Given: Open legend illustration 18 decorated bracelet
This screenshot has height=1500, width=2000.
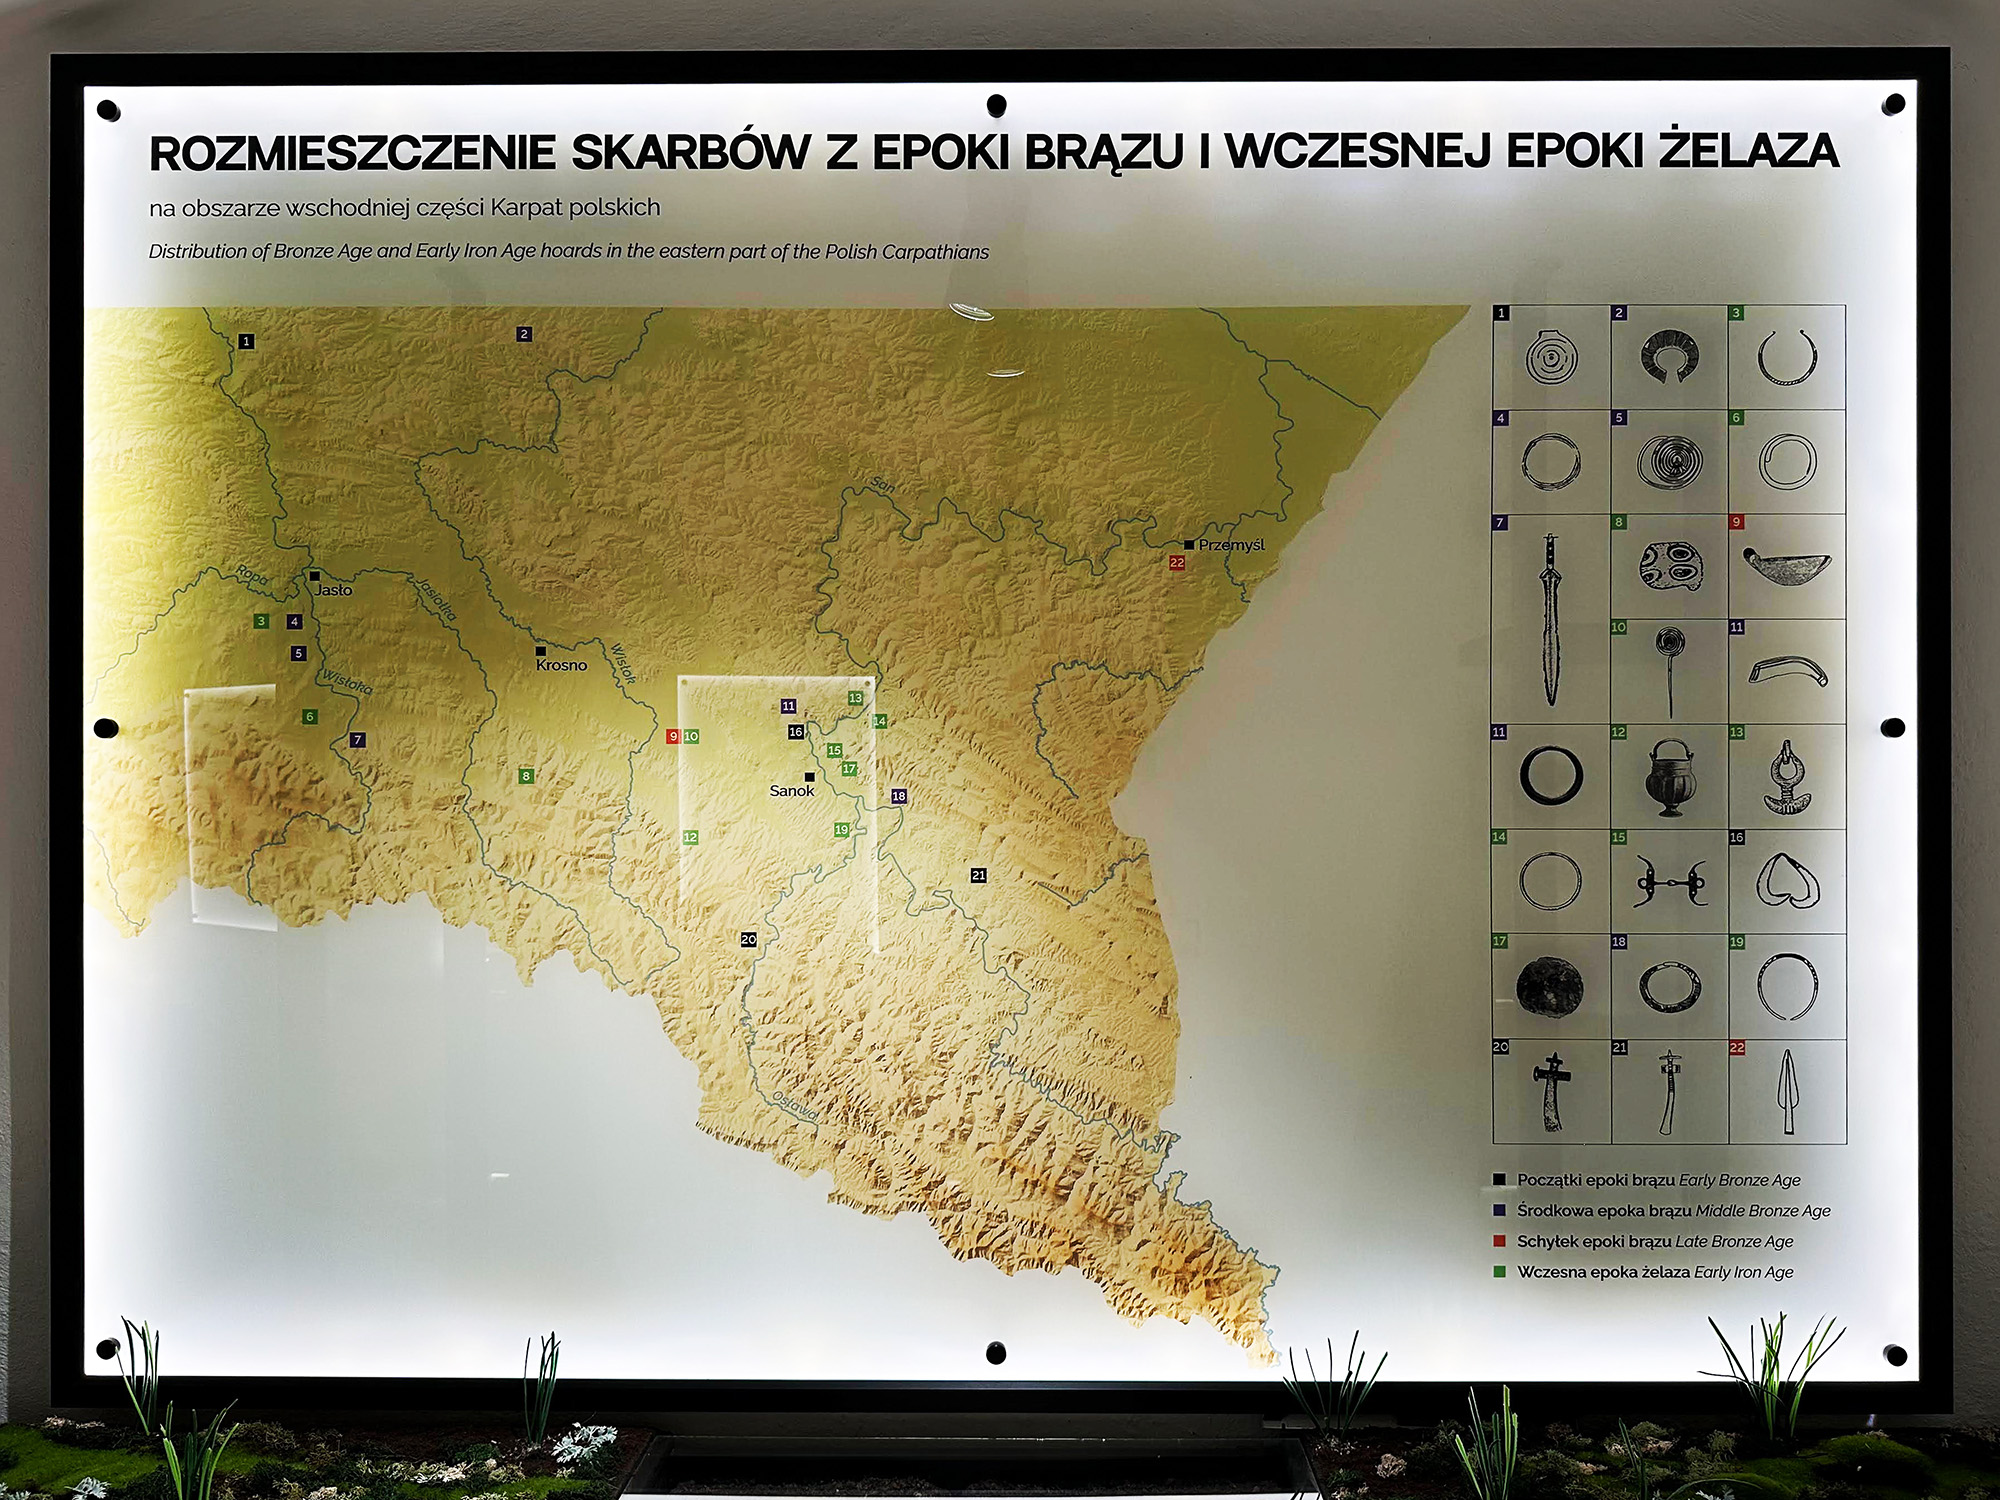Looking at the screenshot, I should coord(1669,987).
